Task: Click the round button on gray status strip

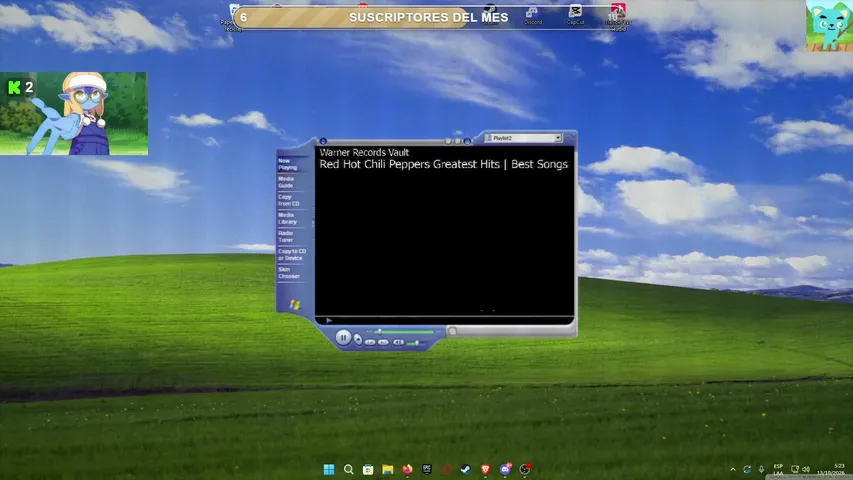Action: (x=452, y=331)
